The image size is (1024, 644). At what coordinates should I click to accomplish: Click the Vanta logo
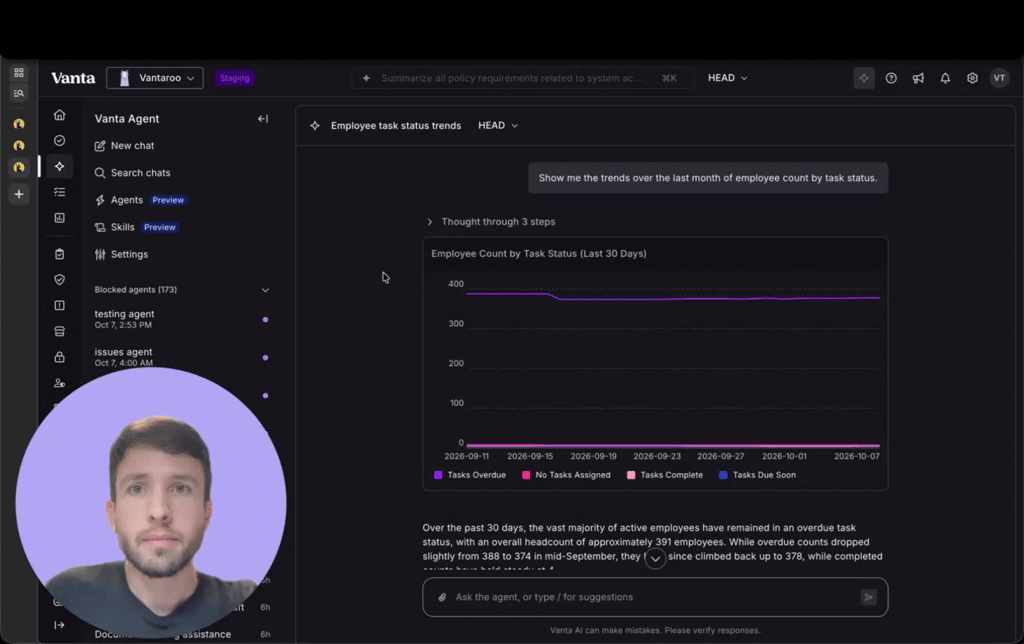click(x=73, y=78)
